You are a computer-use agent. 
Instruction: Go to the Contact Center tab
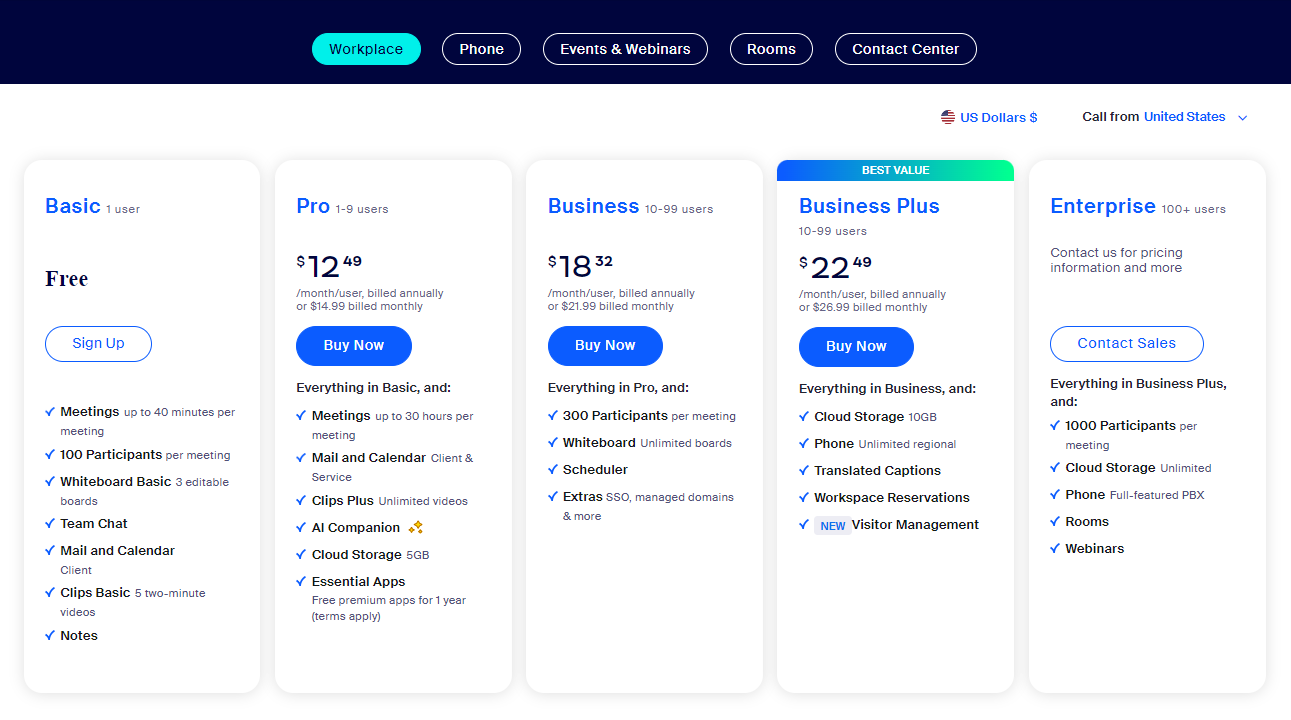pyautogui.click(x=905, y=49)
